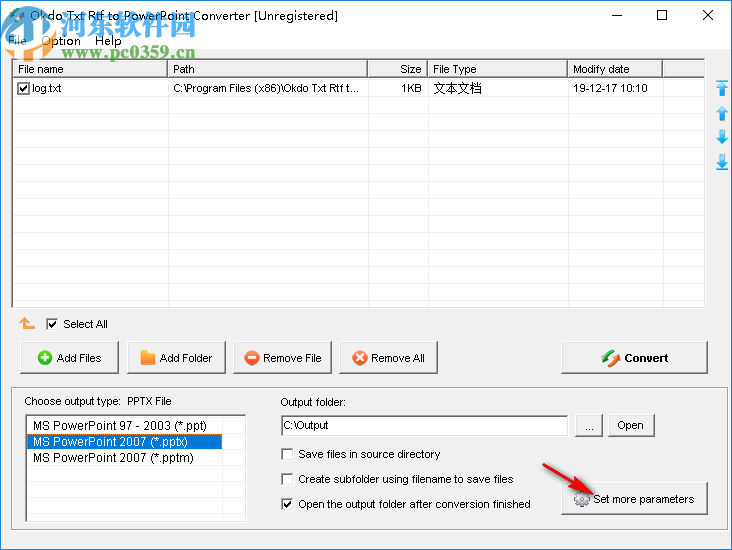732x550 pixels.
Task: Select the log.txt file name cell
Action: click(x=47, y=88)
